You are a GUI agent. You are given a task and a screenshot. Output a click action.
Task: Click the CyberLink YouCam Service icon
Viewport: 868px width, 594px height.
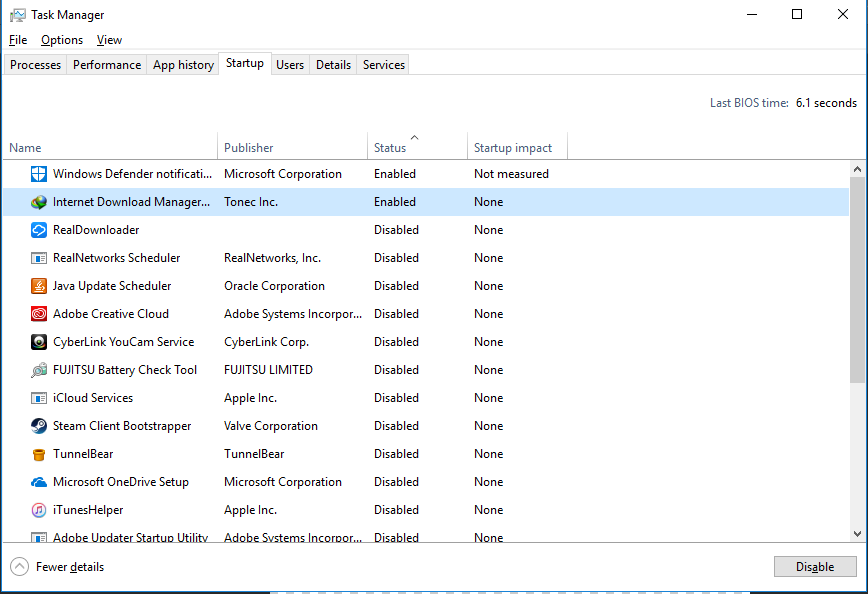point(39,342)
